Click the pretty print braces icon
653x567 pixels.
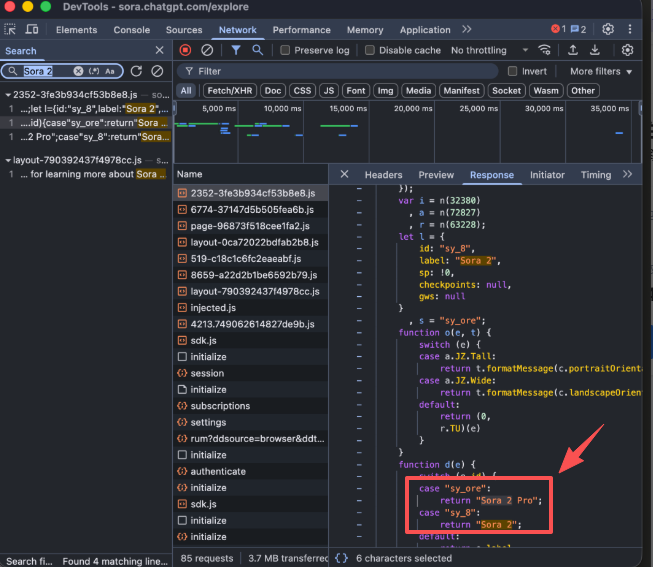tap(342, 558)
